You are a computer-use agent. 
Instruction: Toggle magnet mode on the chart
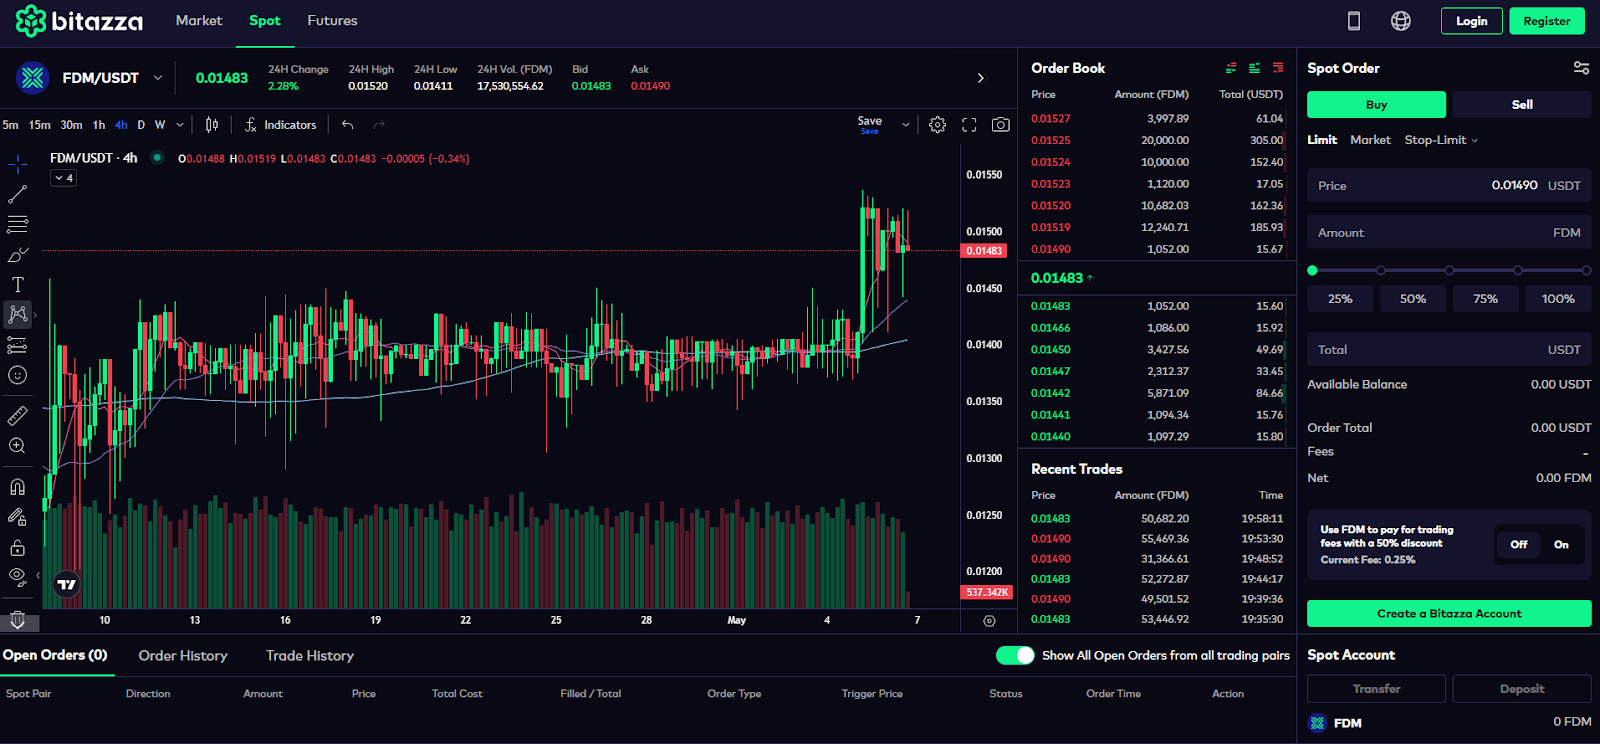coord(18,487)
